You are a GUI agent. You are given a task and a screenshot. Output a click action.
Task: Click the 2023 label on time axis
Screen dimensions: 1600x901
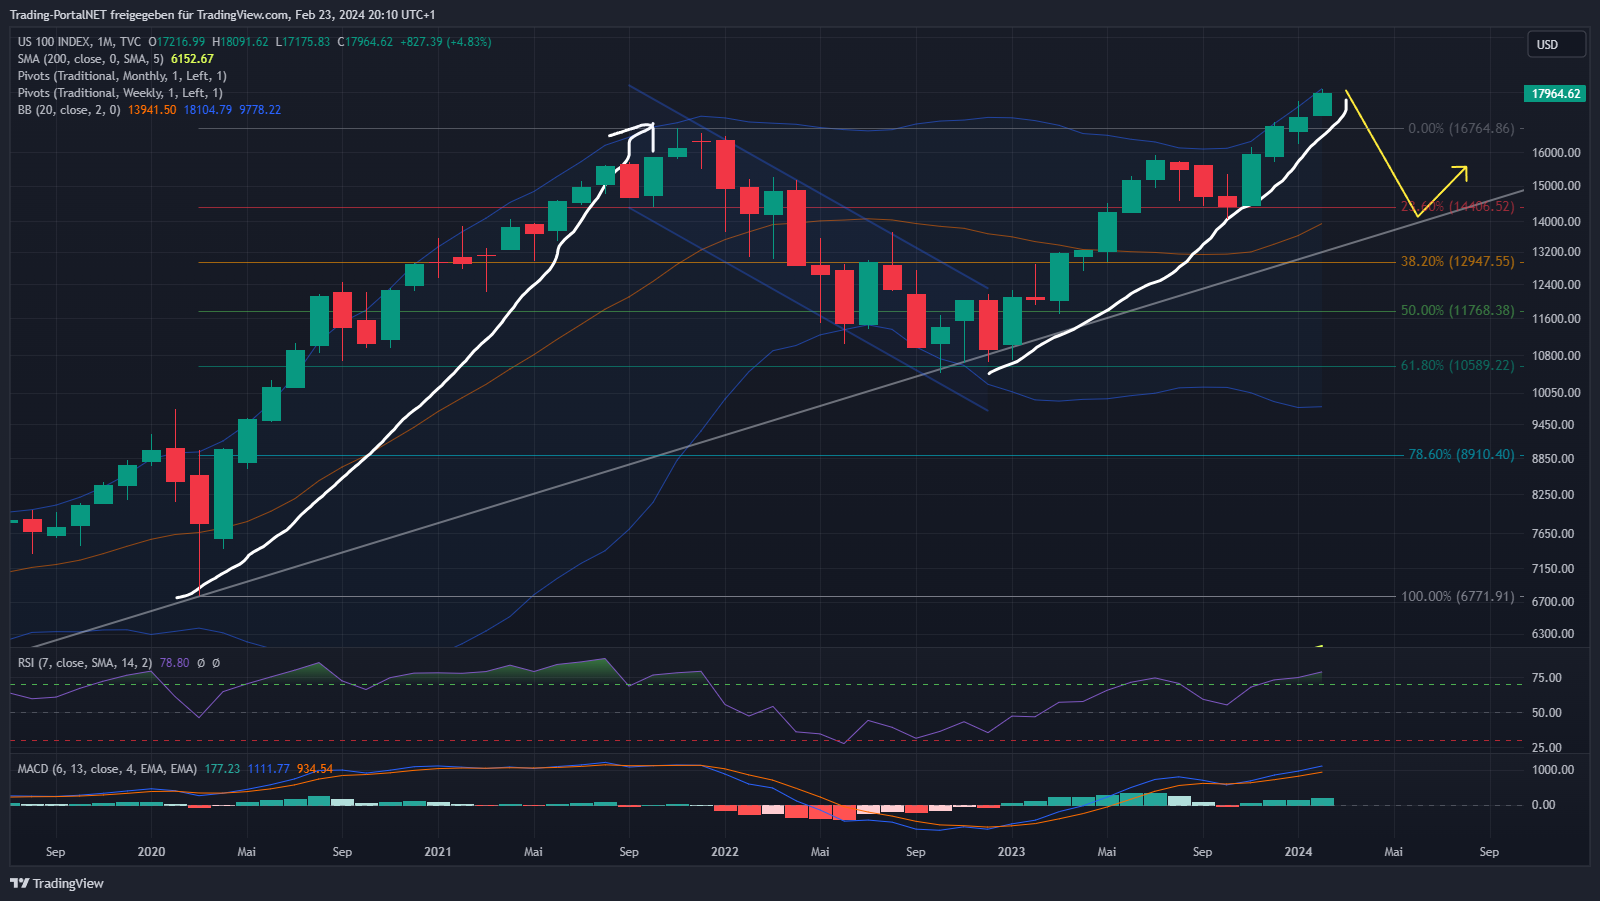coord(1011,852)
